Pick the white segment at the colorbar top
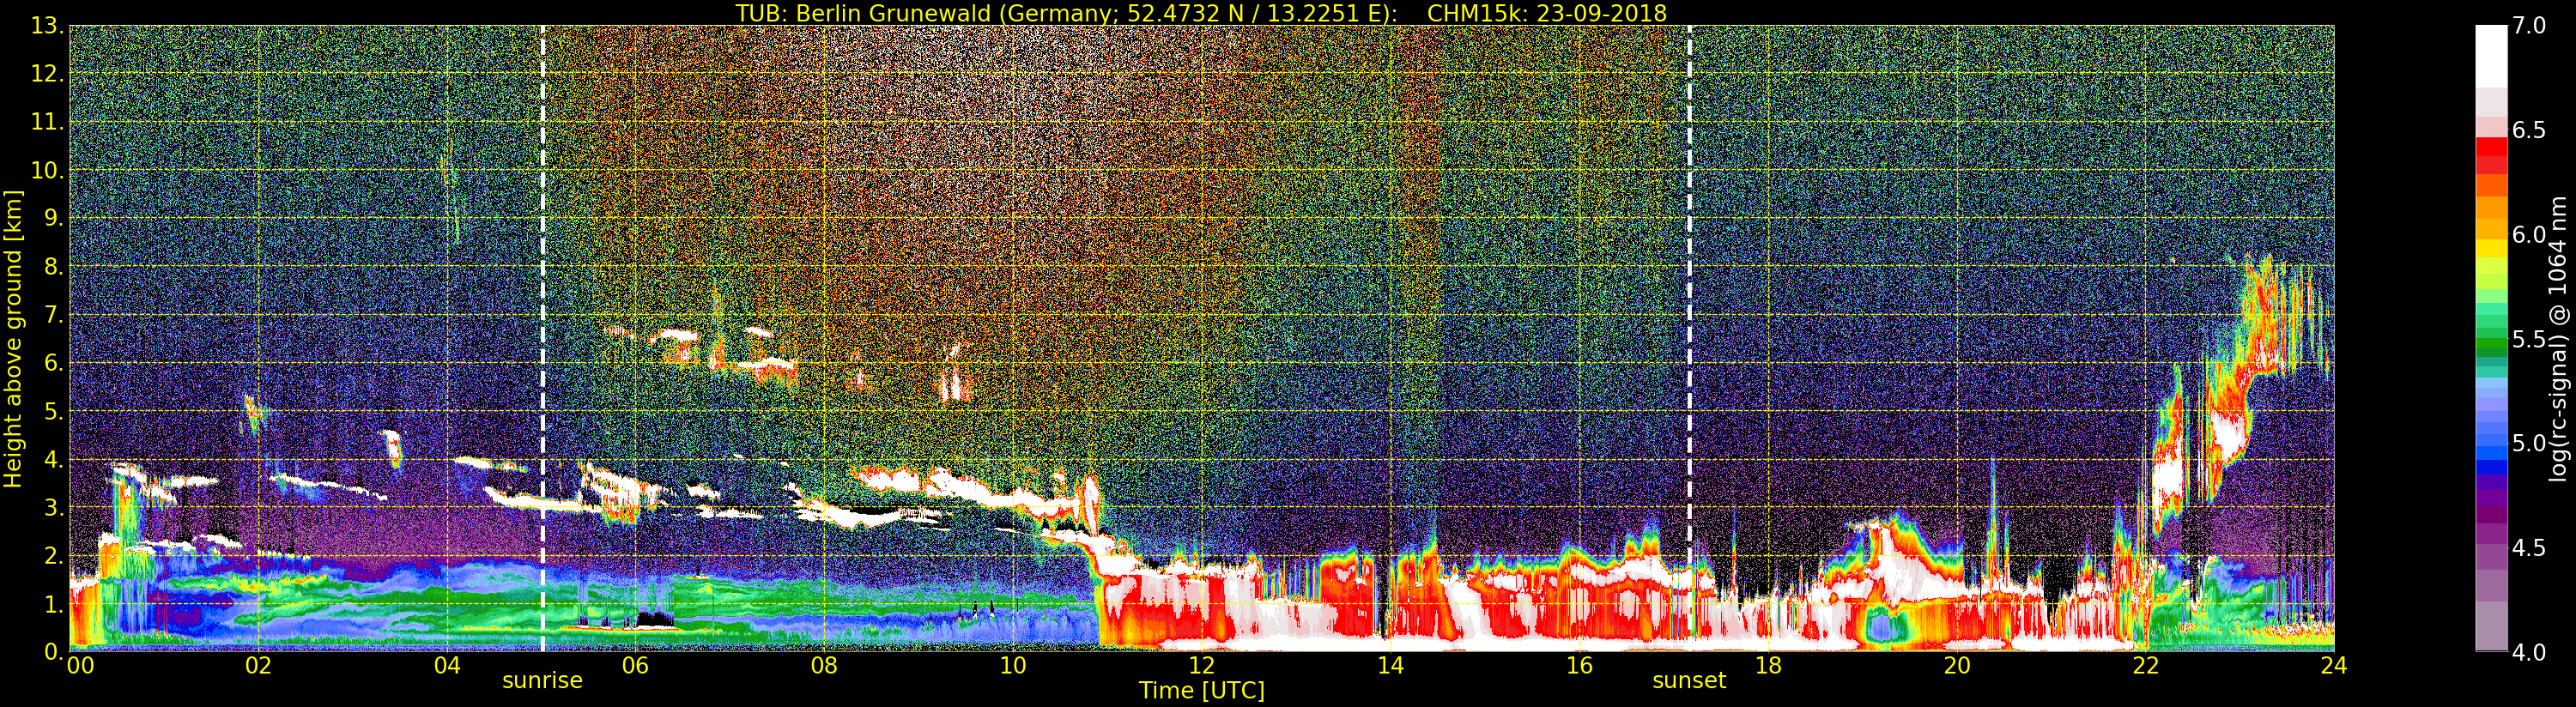2576x707 pixels. pyautogui.click(x=2491, y=55)
